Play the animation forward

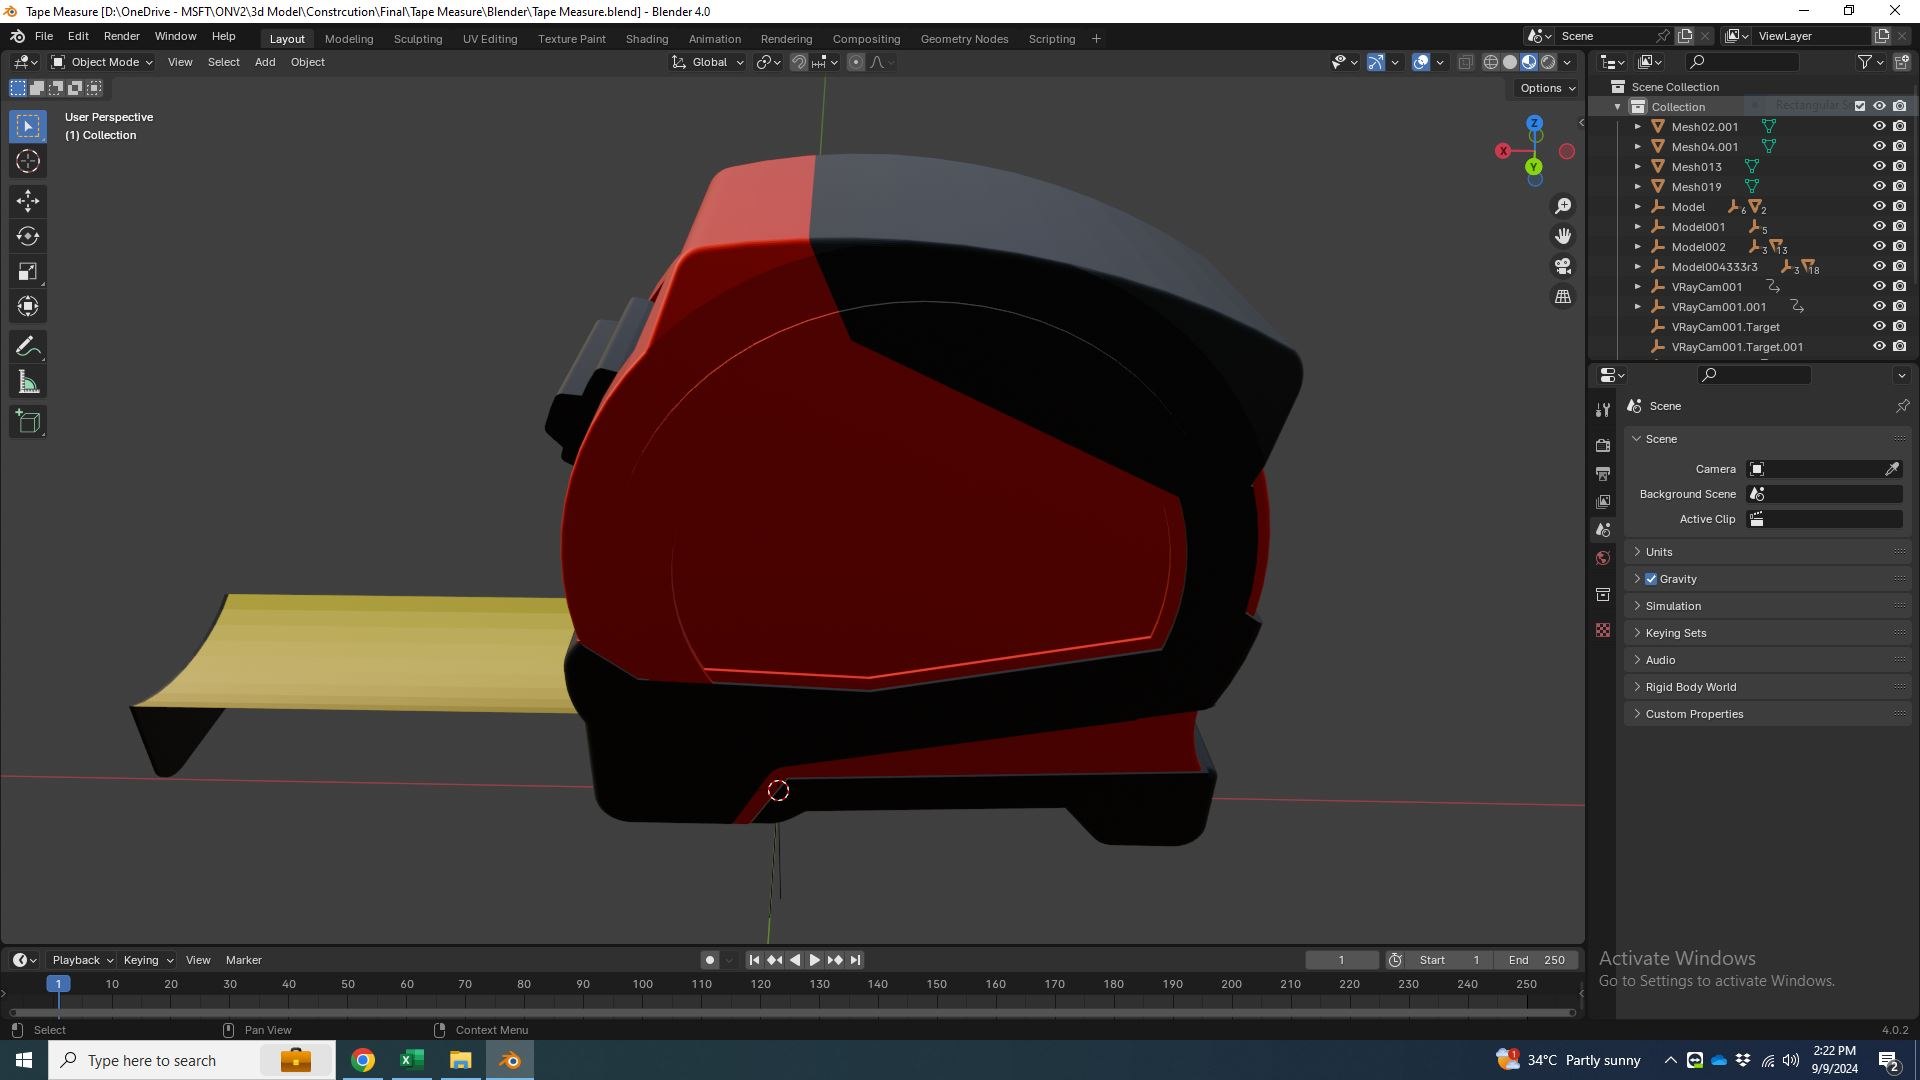pos(815,960)
